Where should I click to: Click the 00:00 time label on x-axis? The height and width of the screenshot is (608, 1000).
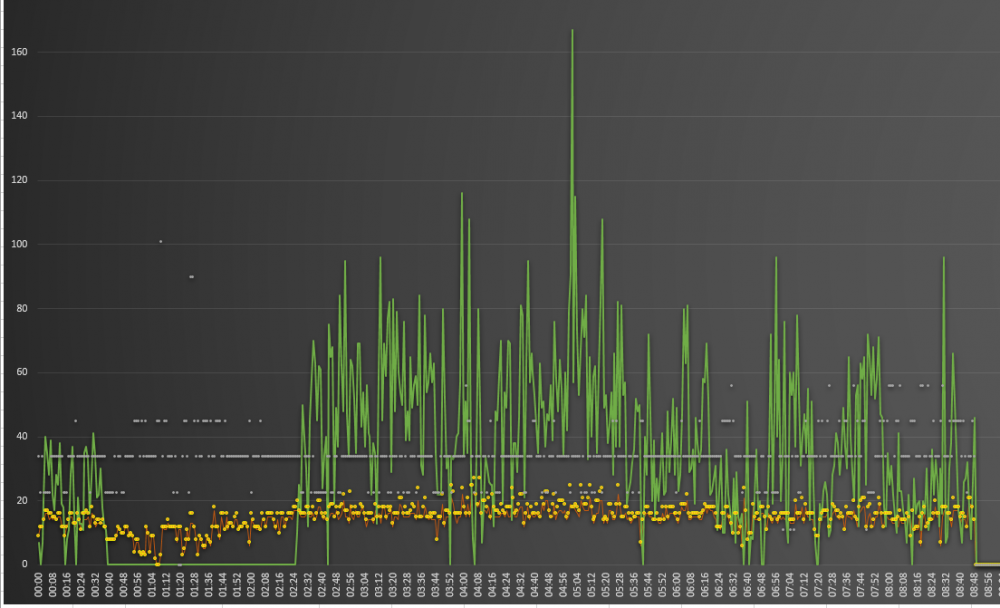(x=39, y=586)
